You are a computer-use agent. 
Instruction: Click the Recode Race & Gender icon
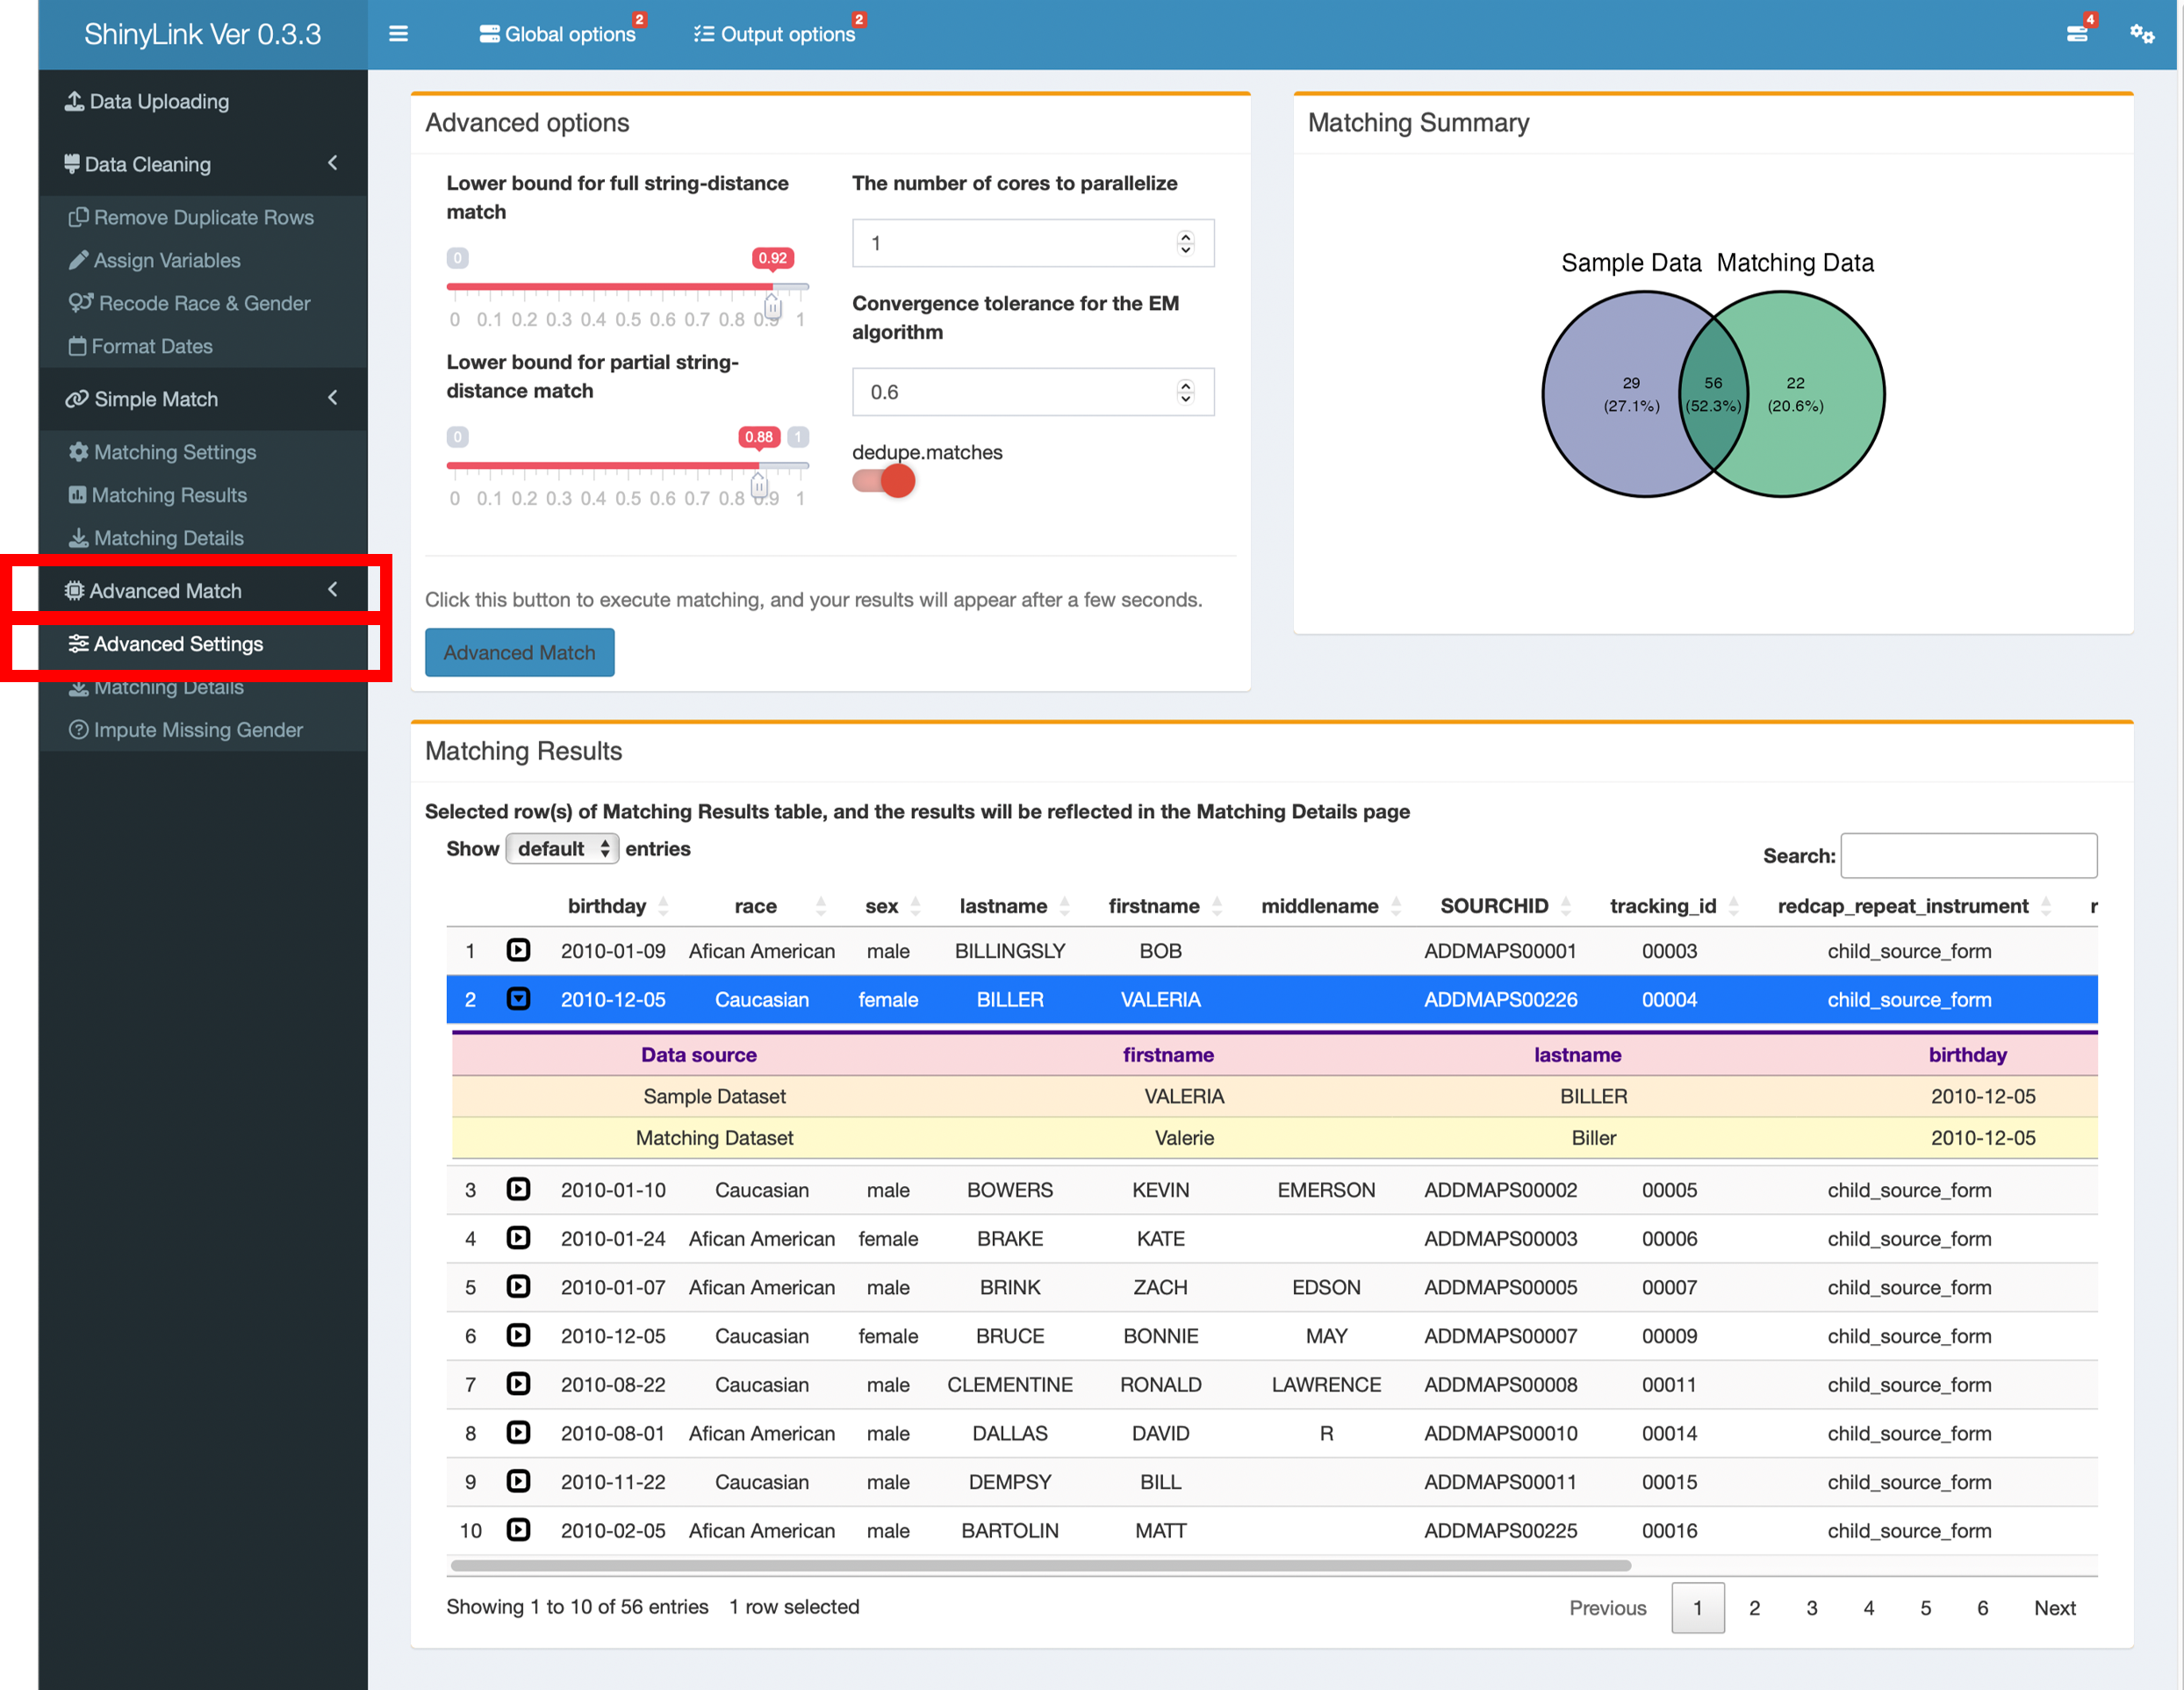[x=80, y=303]
